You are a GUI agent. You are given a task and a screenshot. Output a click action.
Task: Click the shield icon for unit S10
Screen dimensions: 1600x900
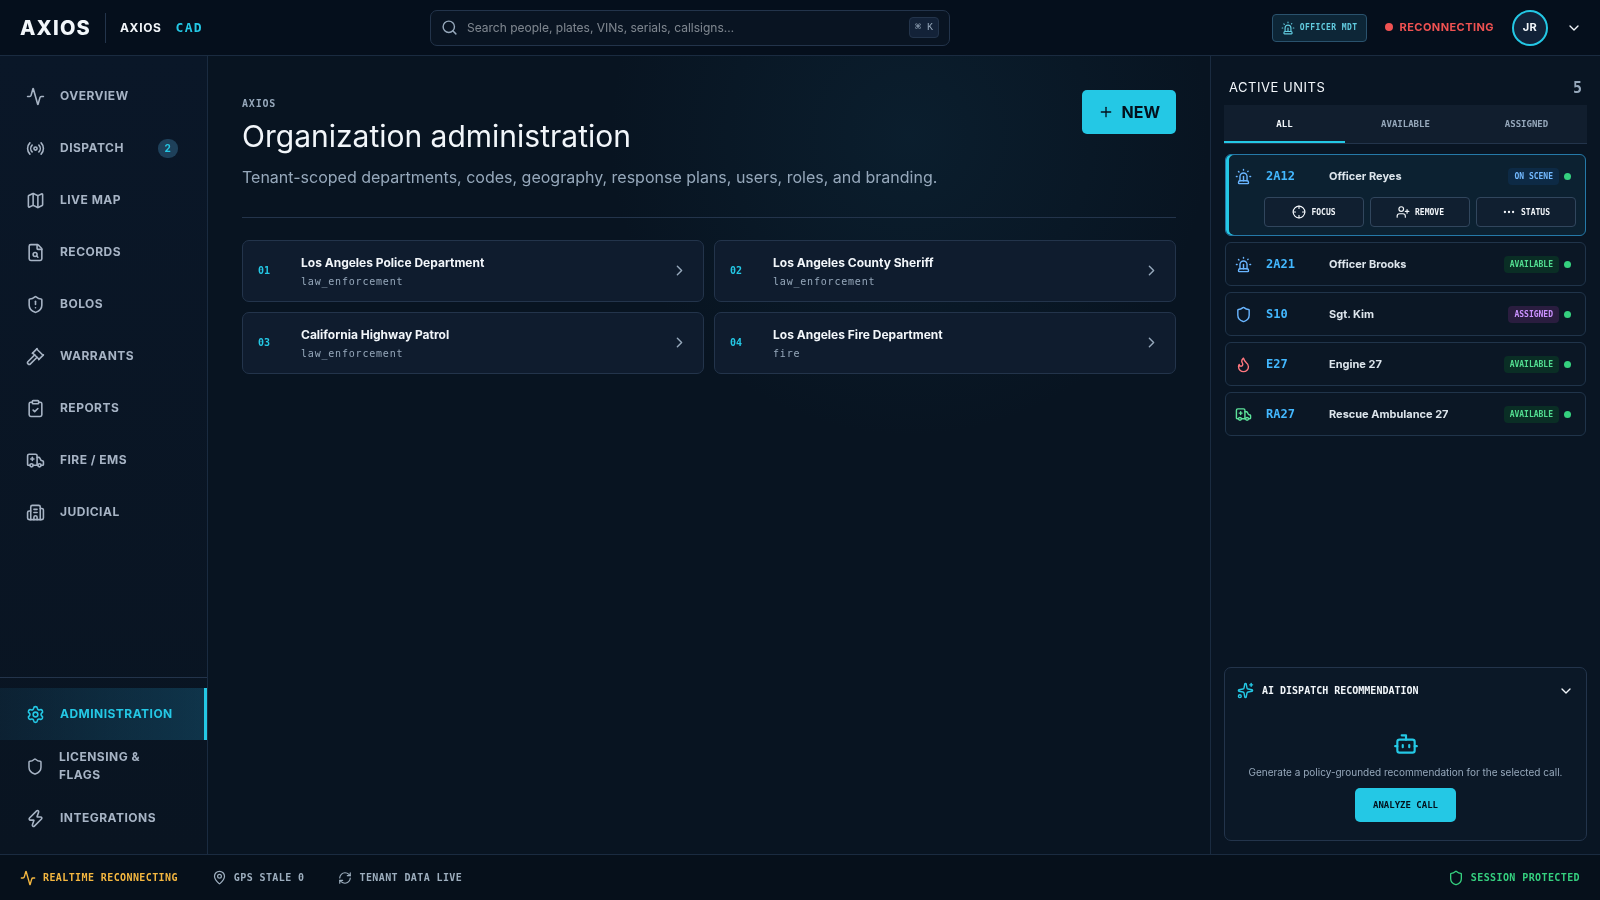(1244, 314)
